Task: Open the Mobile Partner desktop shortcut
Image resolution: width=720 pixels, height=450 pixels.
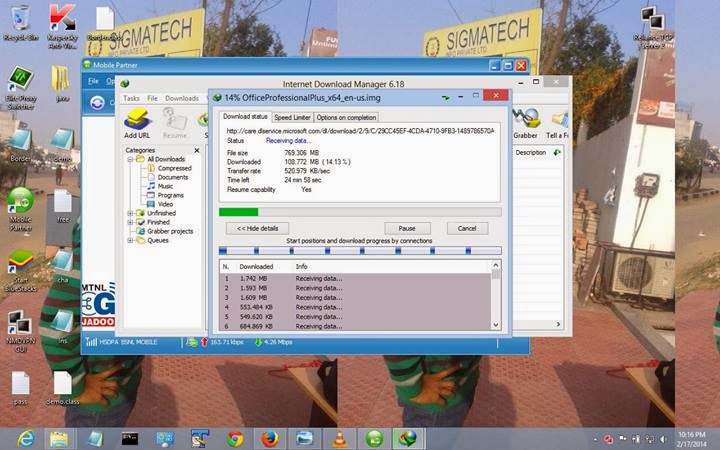Action: (20, 209)
